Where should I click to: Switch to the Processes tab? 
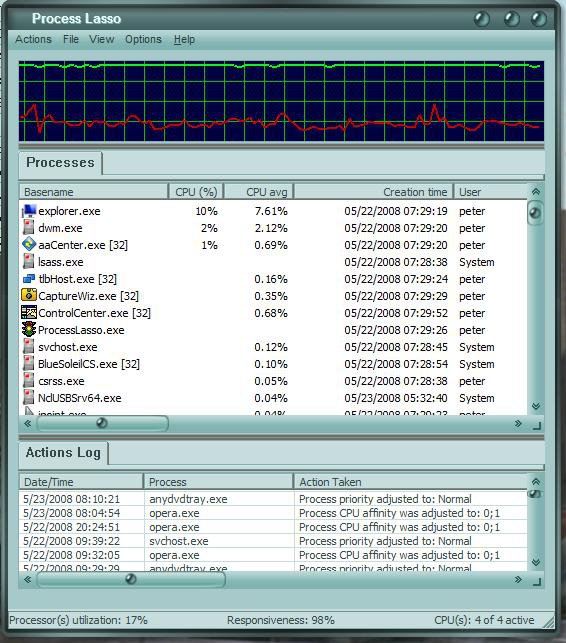click(60, 163)
